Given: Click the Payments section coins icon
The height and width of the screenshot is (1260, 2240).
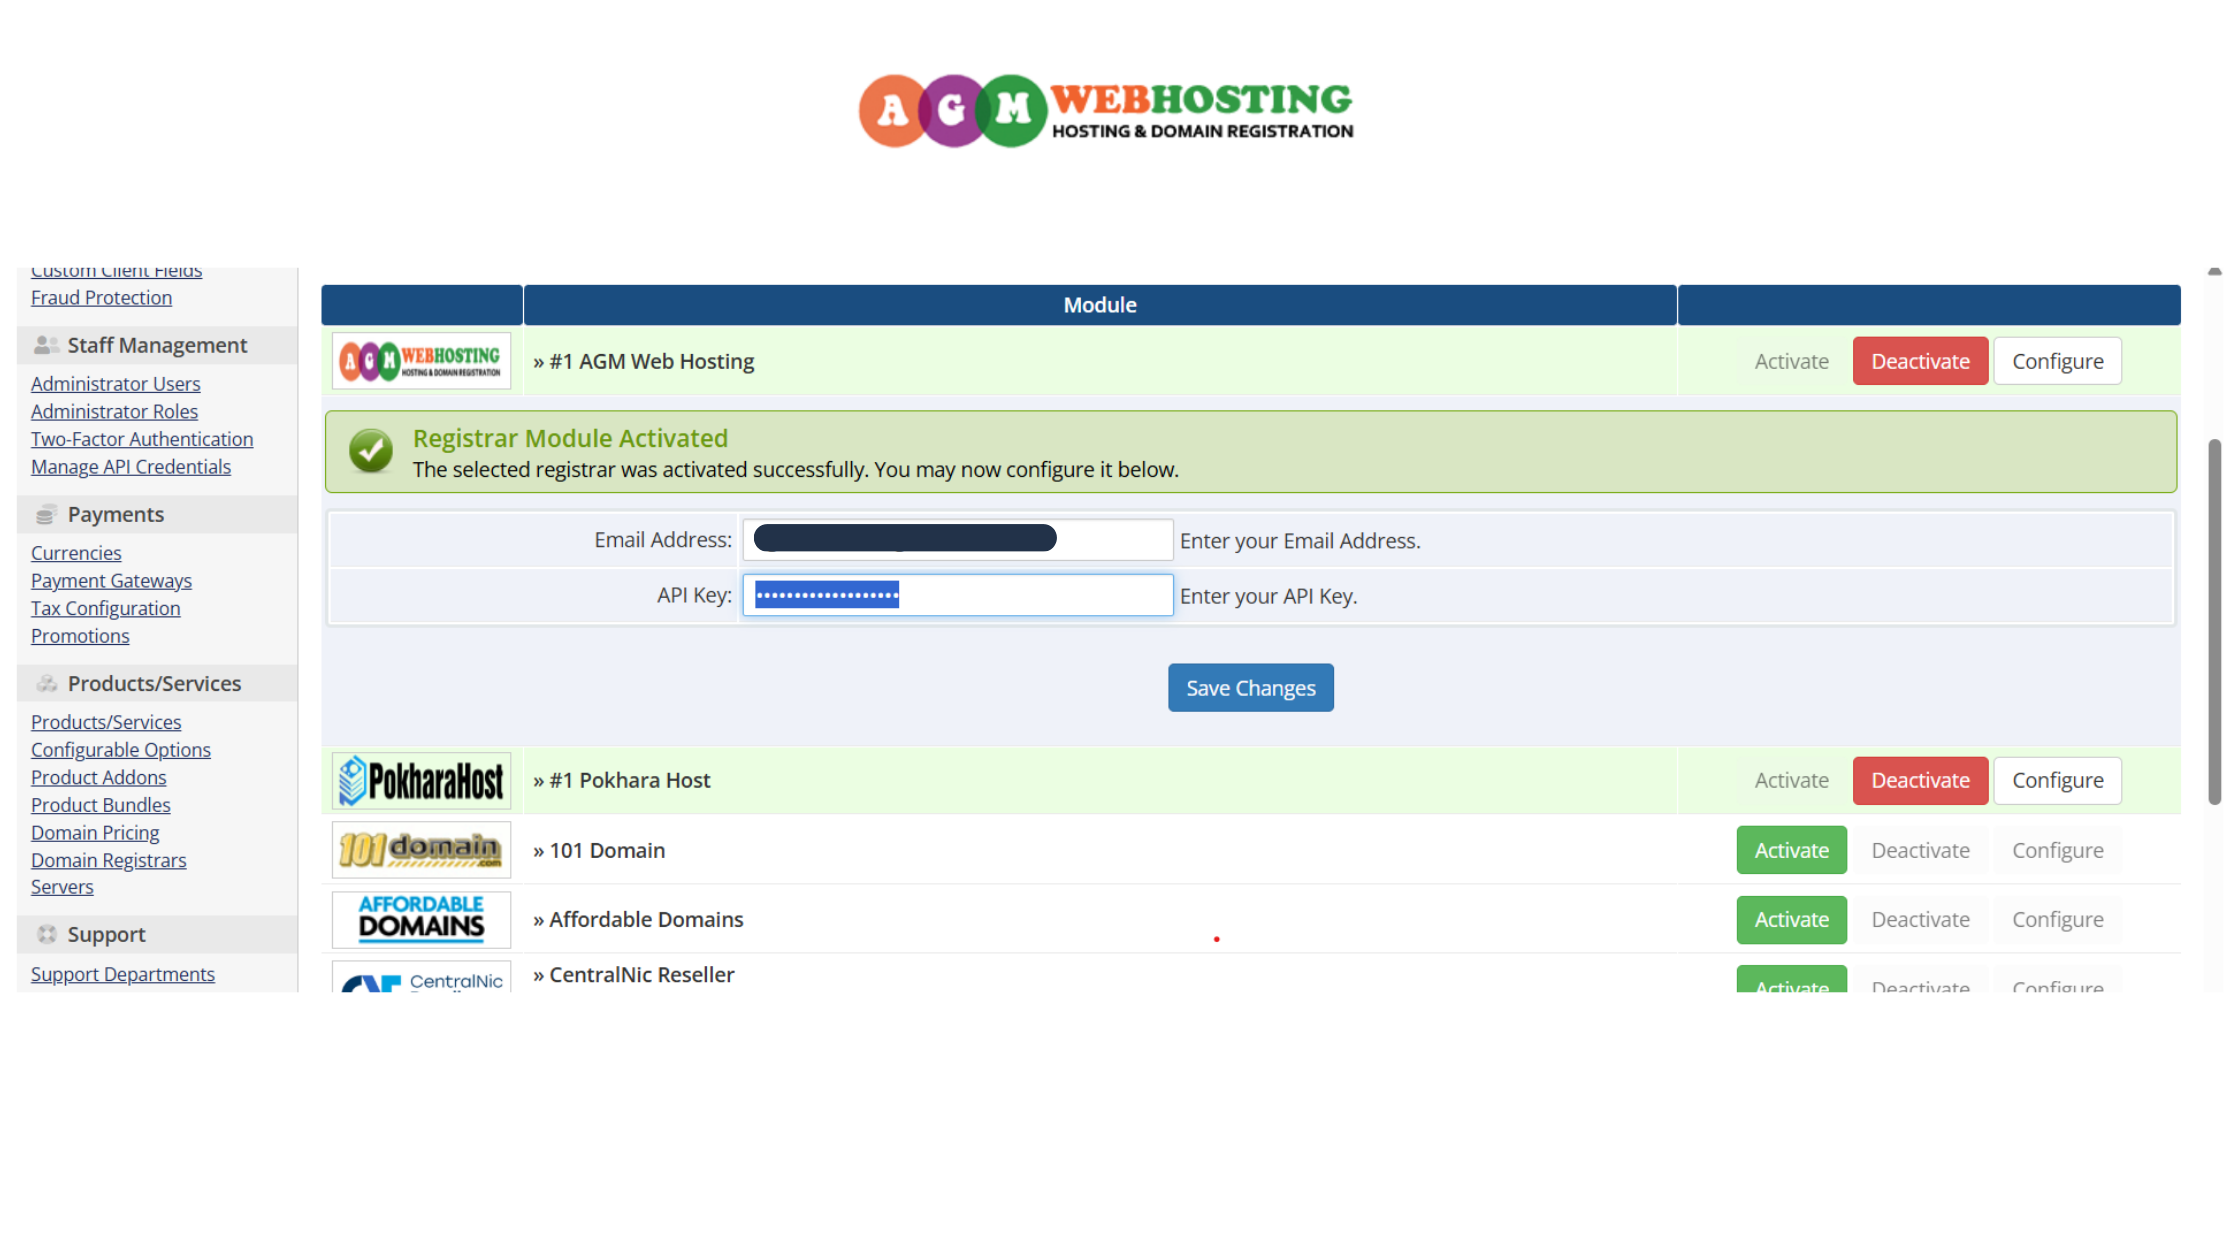Looking at the screenshot, I should coord(46,515).
